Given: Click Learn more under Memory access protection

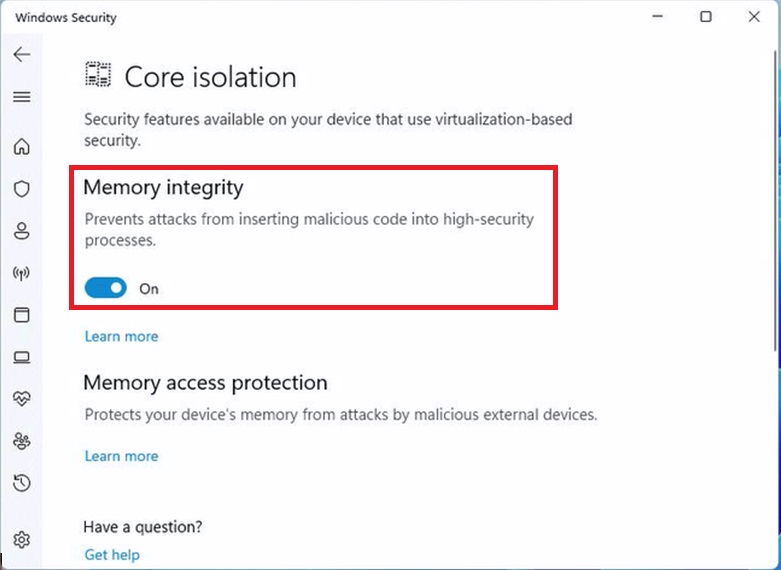Looking at the screenshot, I should click(121, 457).
